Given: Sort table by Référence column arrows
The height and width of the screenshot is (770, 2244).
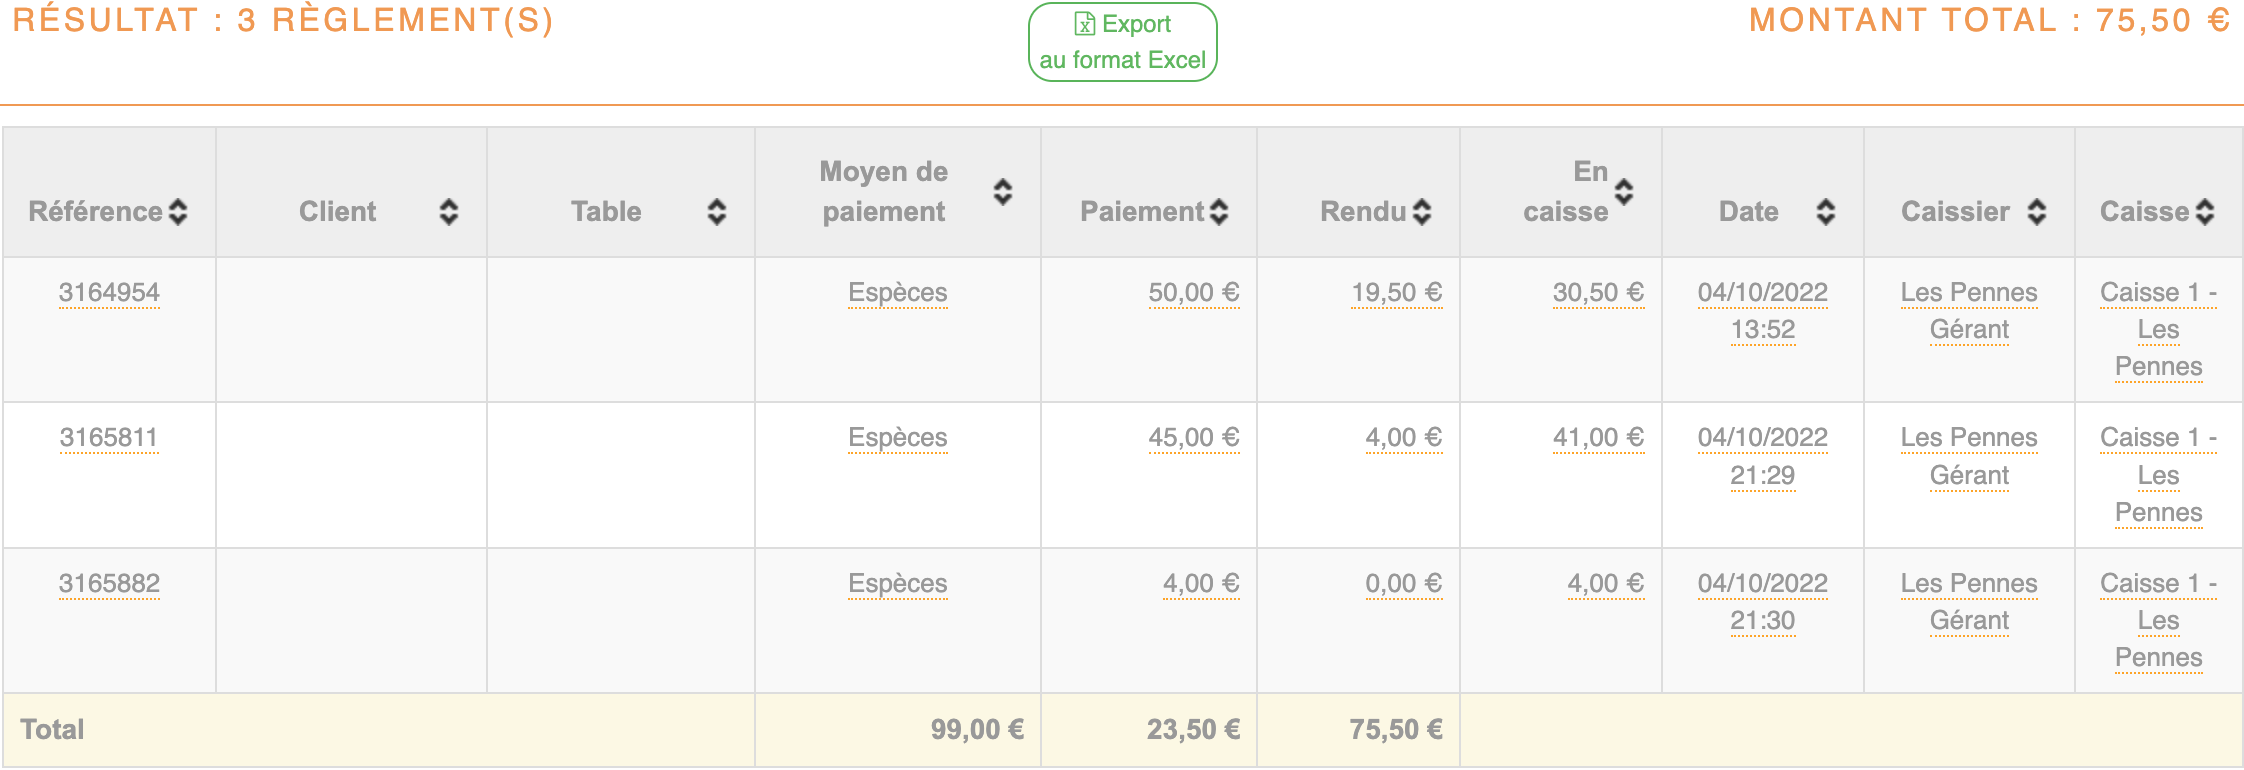Looking at the screenshot, I should (x=178, y=212).
